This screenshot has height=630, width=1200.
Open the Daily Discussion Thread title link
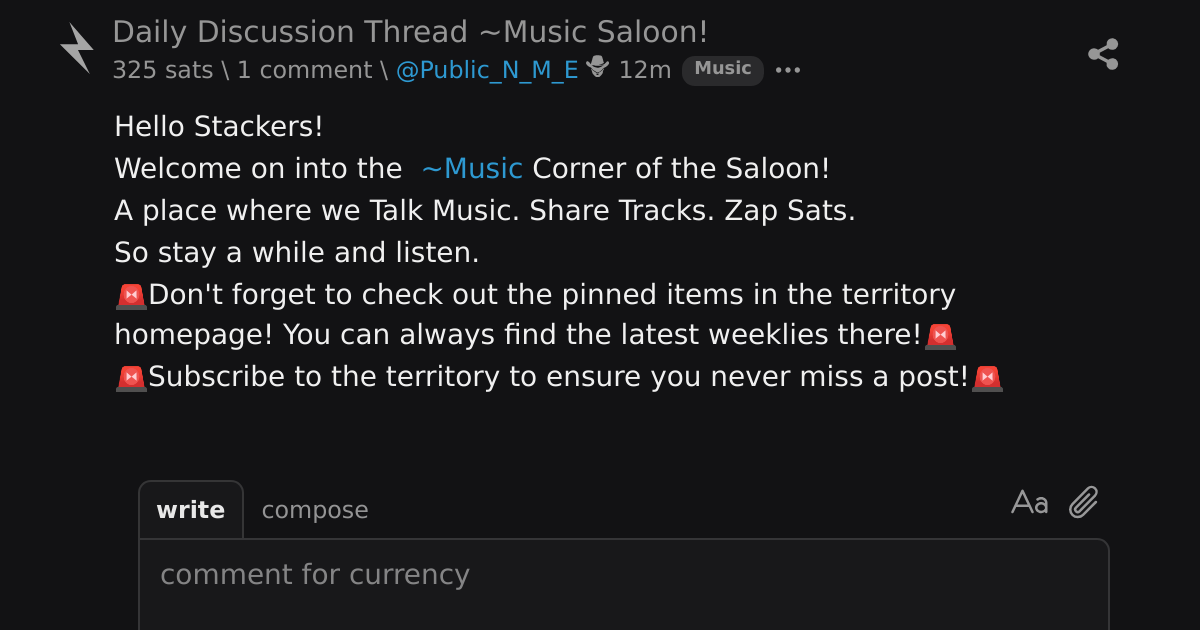(x=410, y=32)
